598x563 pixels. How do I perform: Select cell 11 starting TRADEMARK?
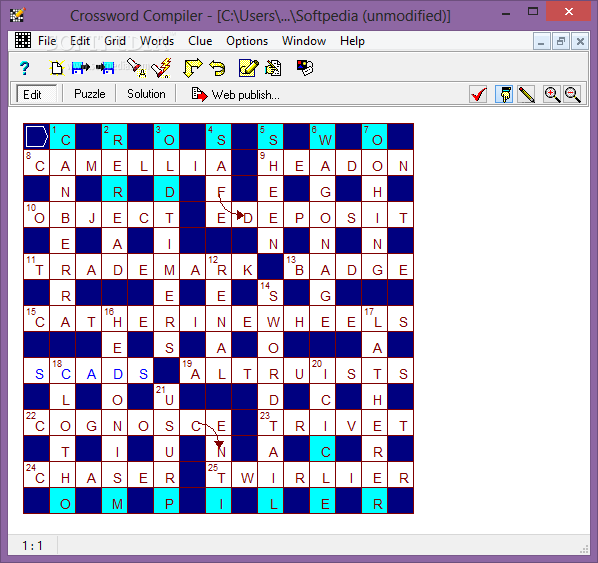pos(37,267)
